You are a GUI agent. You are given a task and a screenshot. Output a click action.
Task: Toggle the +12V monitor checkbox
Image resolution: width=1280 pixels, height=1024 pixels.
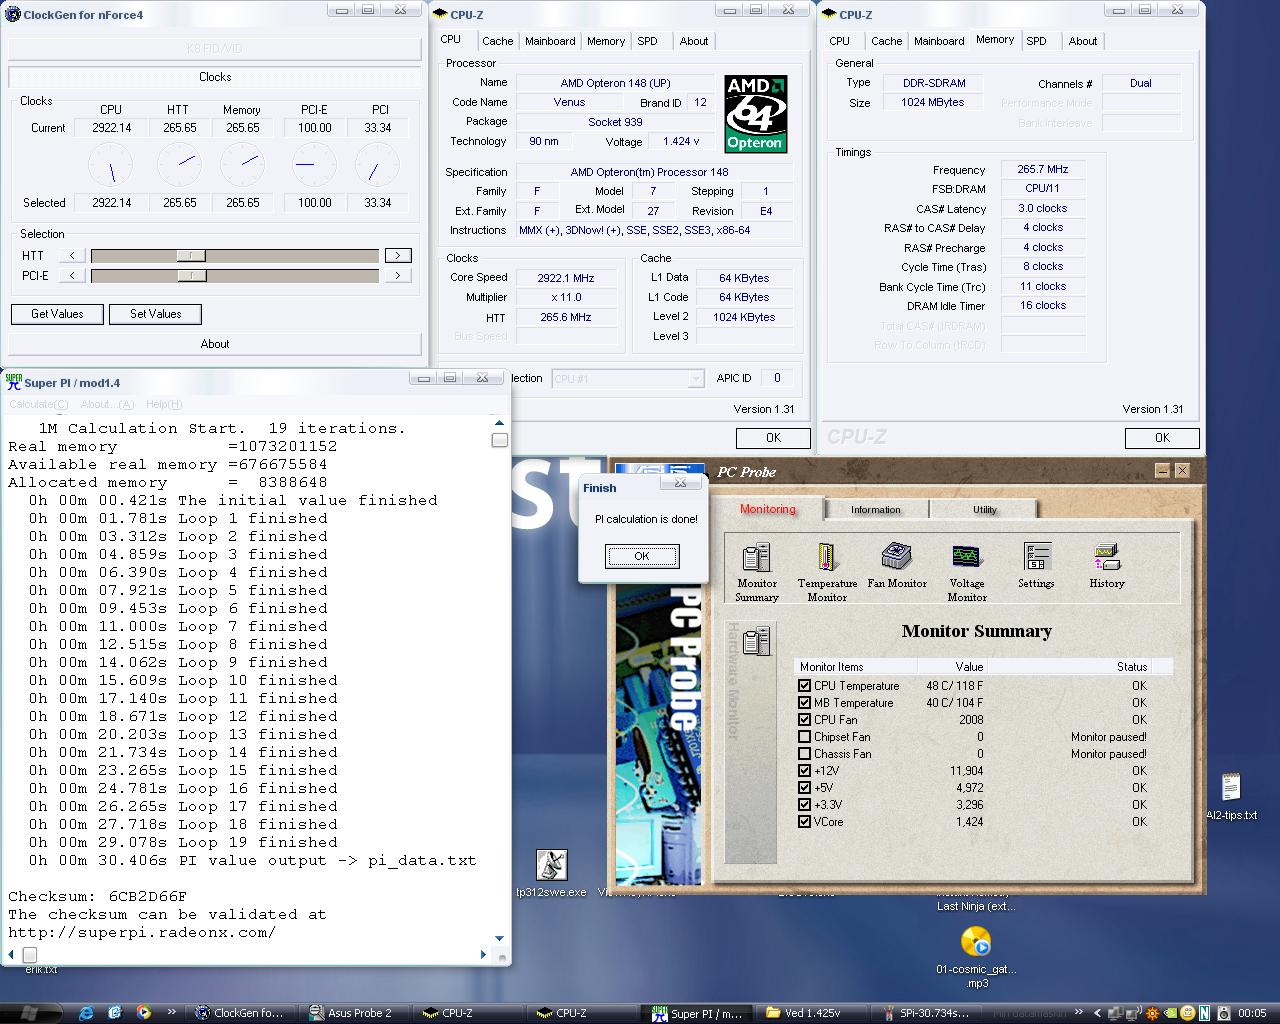[x=805, y=771]
